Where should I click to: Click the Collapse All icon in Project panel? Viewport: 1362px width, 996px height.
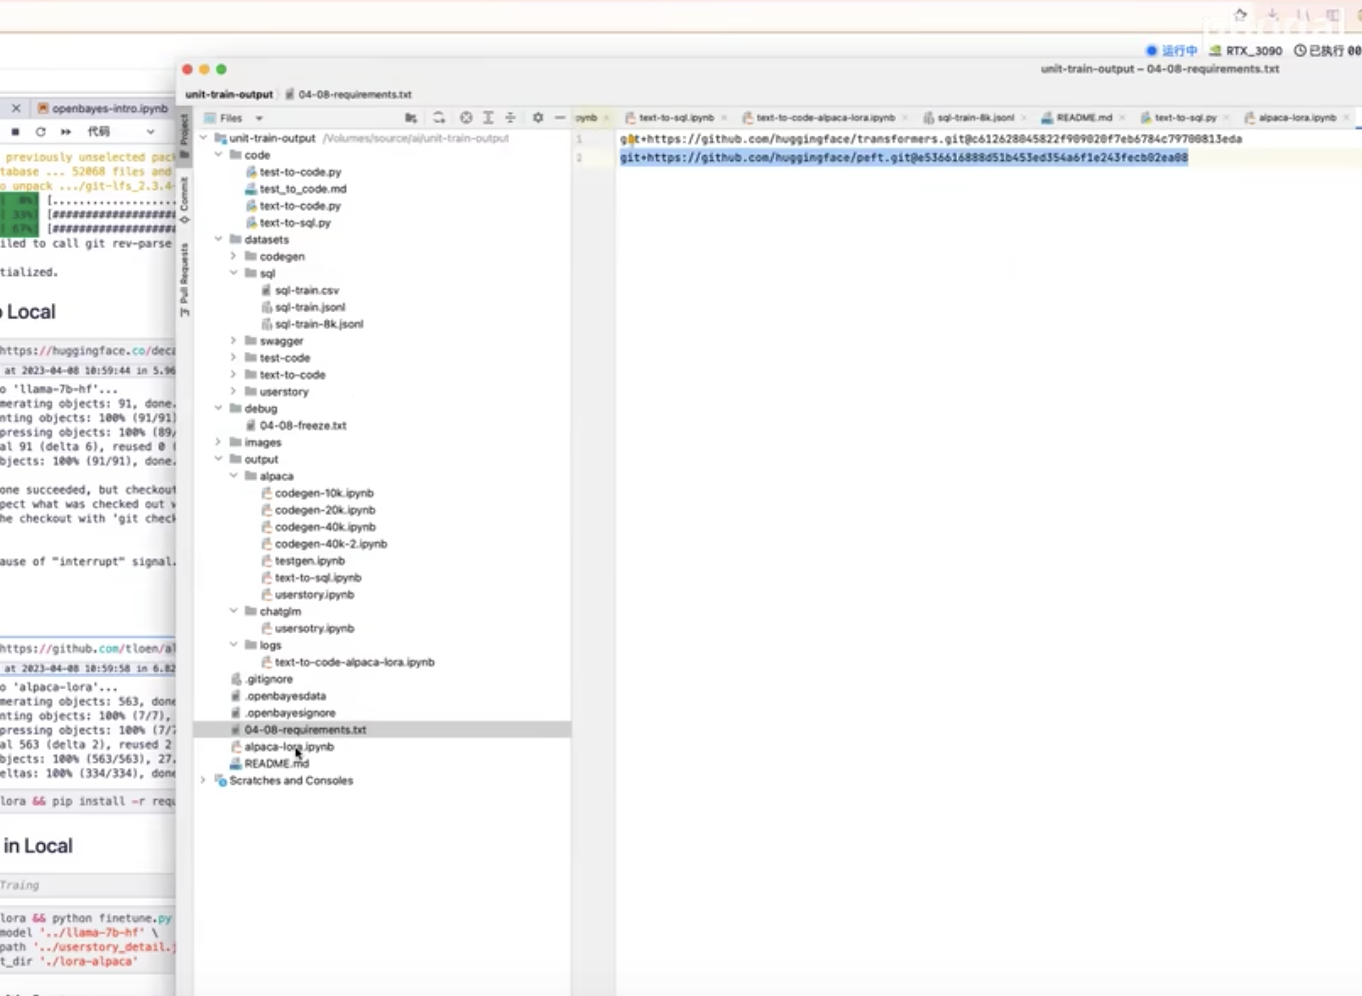click(510, 117)
